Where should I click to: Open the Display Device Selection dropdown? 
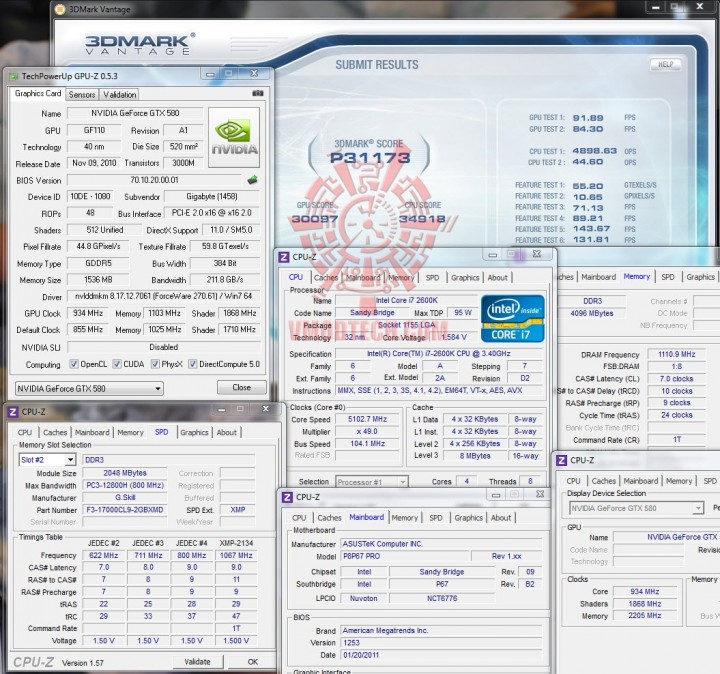click(636, 508)
